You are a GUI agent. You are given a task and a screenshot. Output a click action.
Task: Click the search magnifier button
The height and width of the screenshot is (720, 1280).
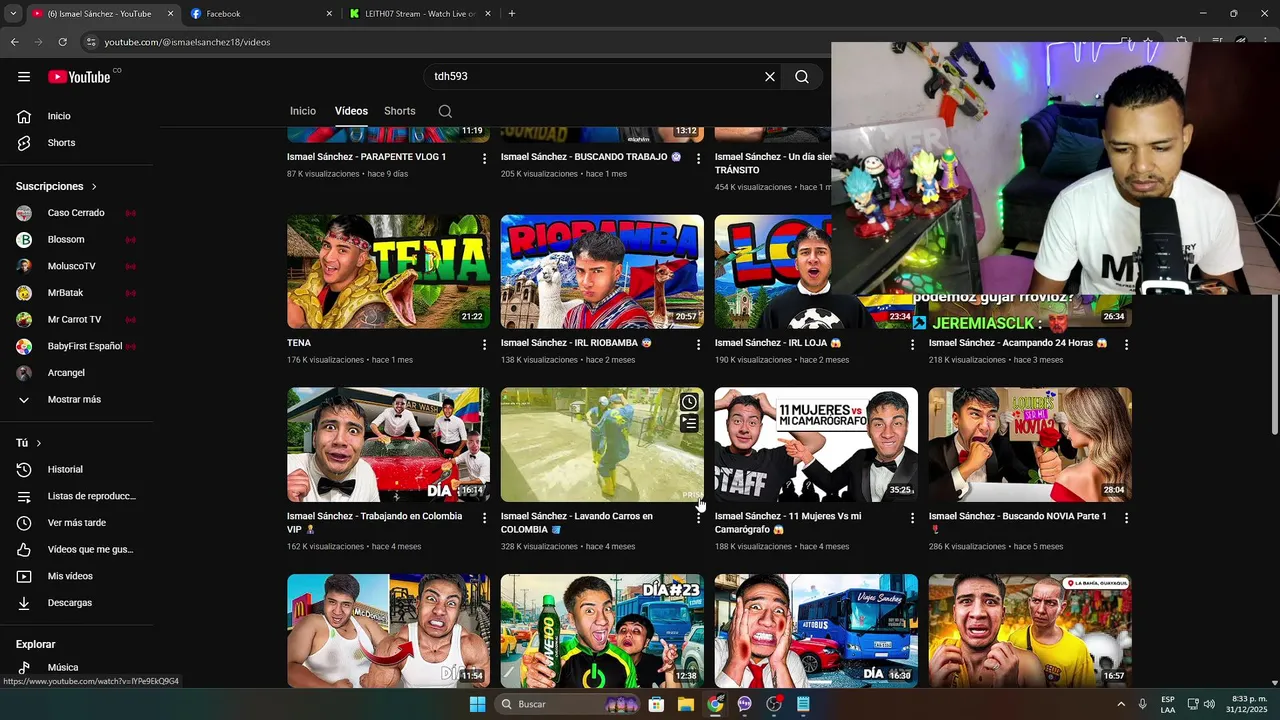802,77
